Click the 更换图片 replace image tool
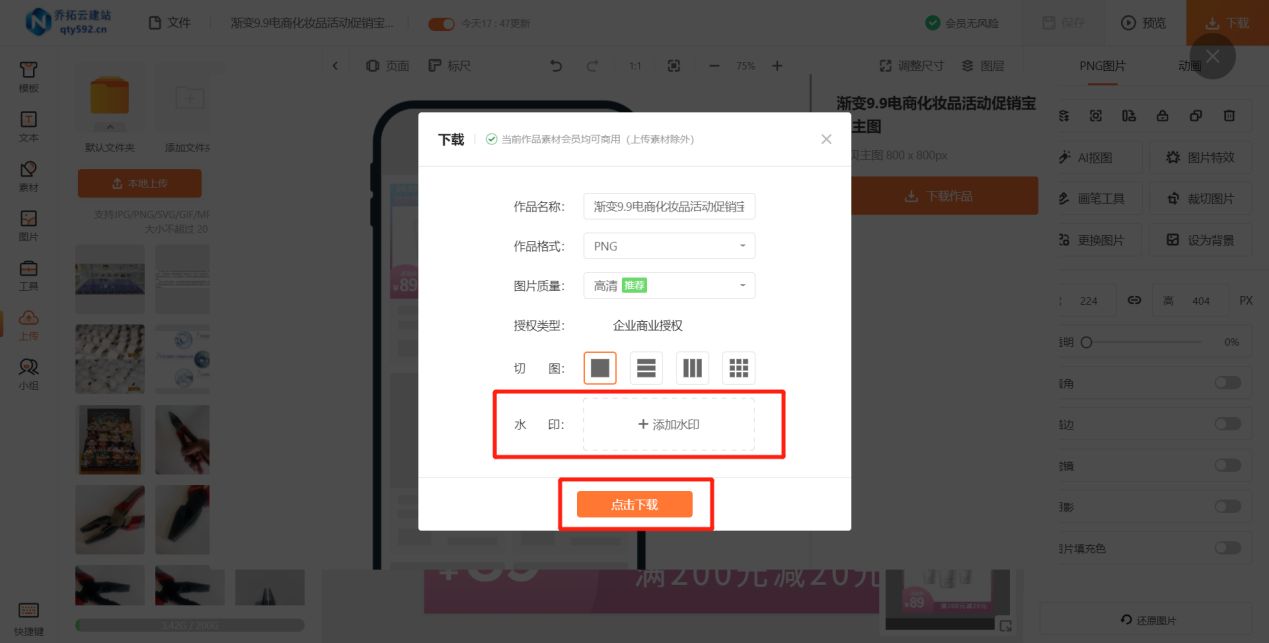 (1091, 239)
